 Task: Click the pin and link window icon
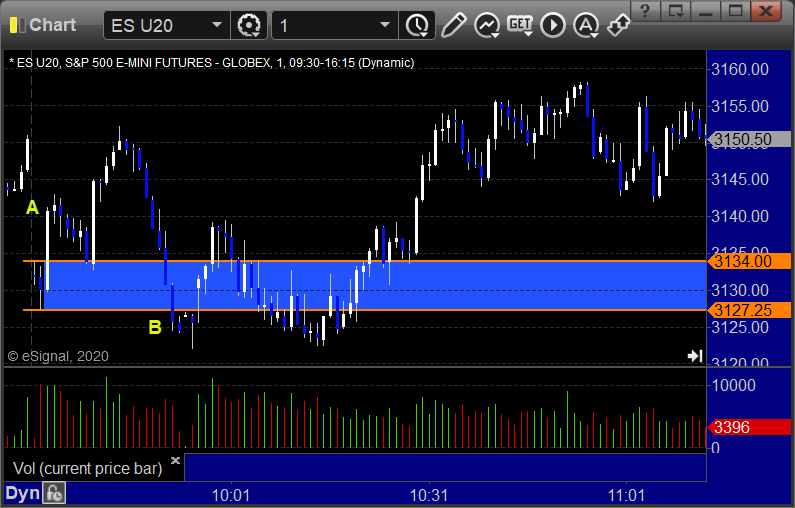[618, 25]
